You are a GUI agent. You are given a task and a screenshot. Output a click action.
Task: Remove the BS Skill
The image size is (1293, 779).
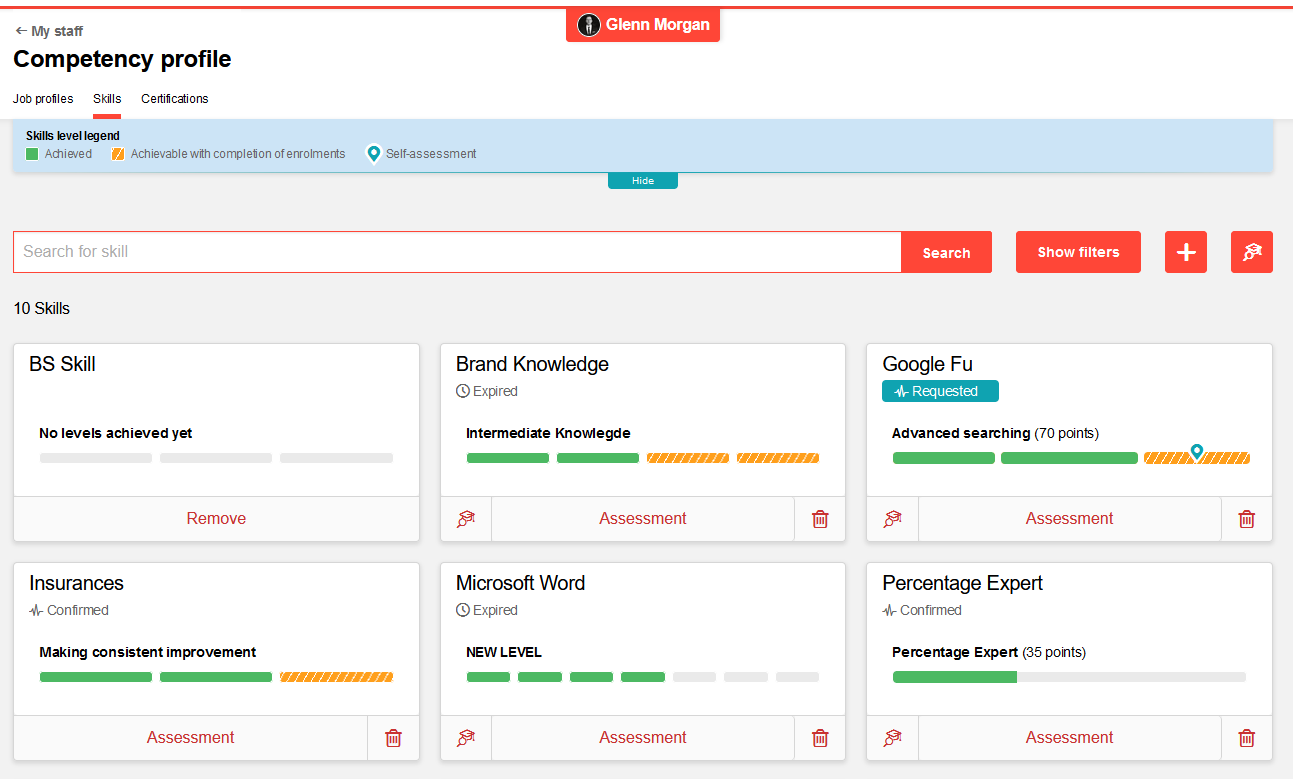[216, 519]
